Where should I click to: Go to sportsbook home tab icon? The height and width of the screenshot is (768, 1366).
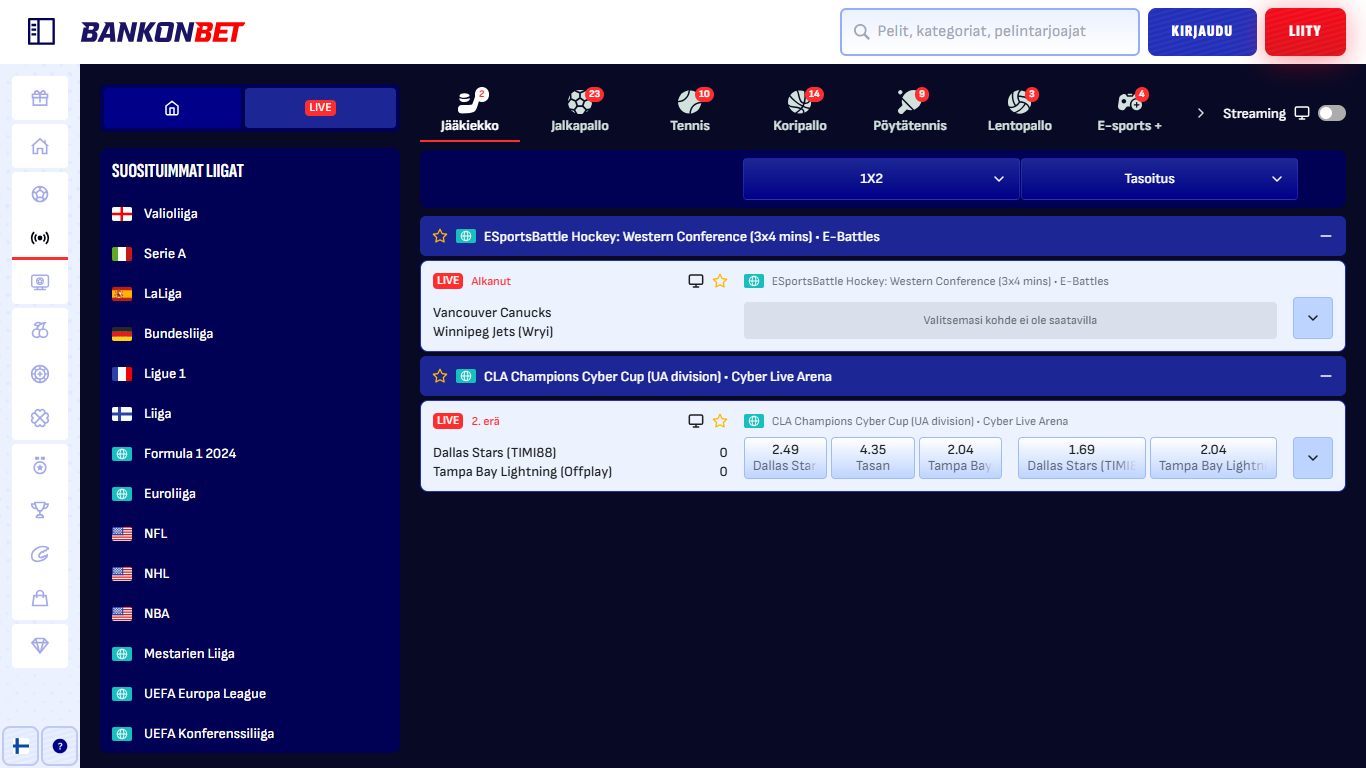(x=172, y=108)
